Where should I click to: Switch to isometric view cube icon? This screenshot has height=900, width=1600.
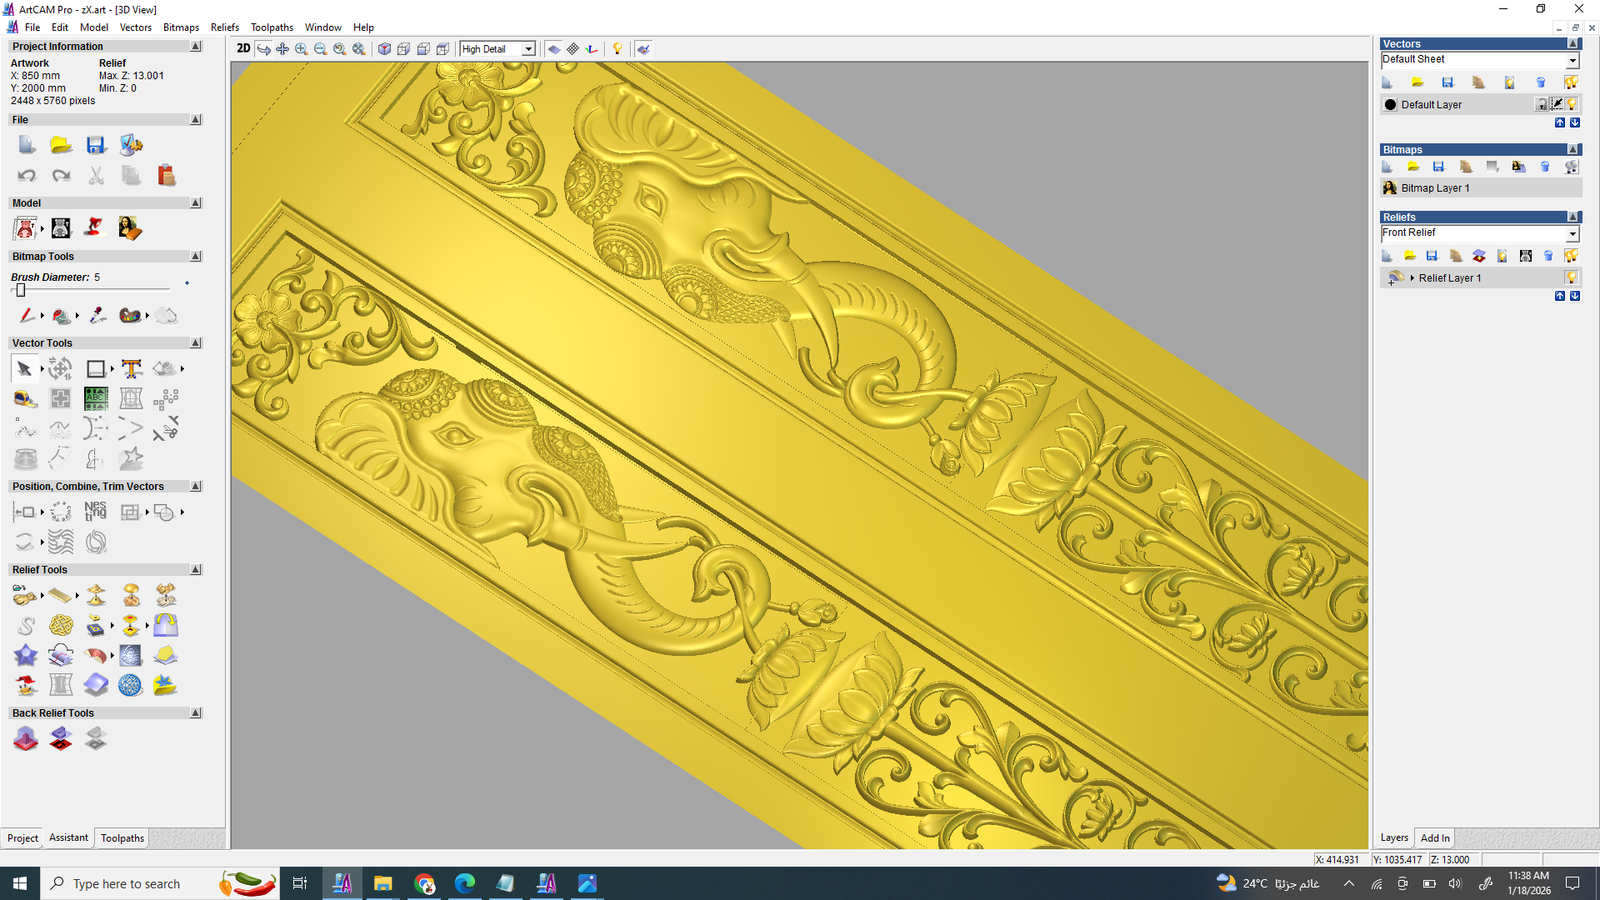384,49
